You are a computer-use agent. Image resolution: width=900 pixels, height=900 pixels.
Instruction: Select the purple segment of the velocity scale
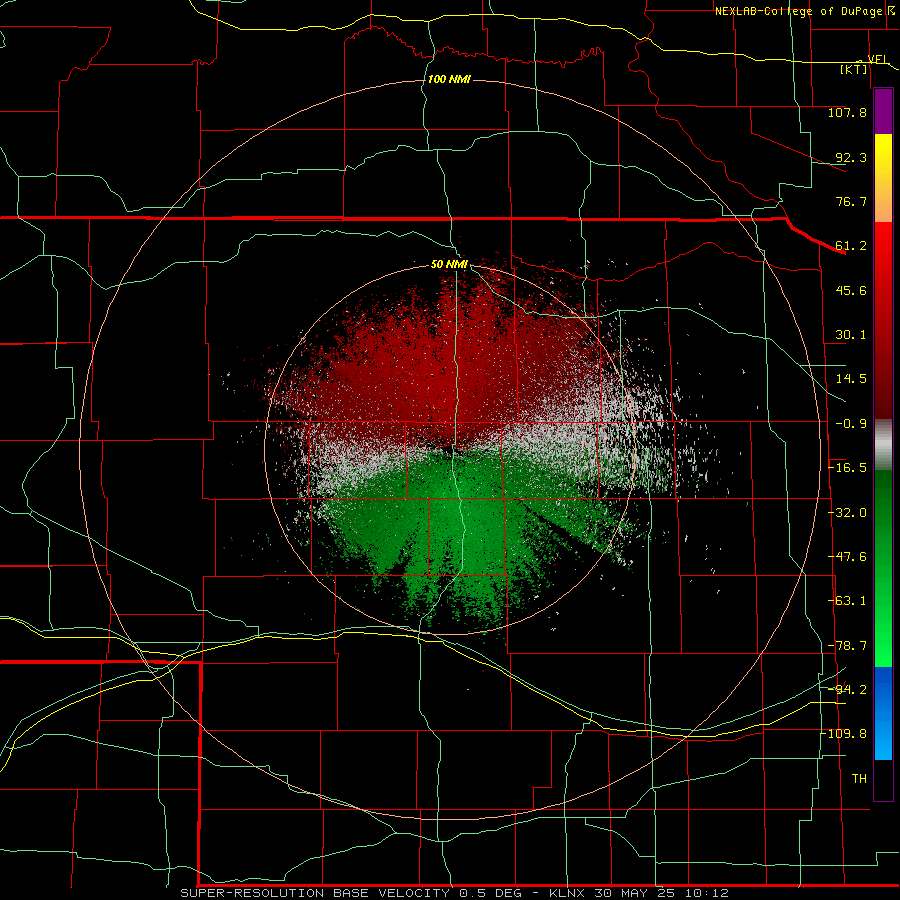click(883, 111)
